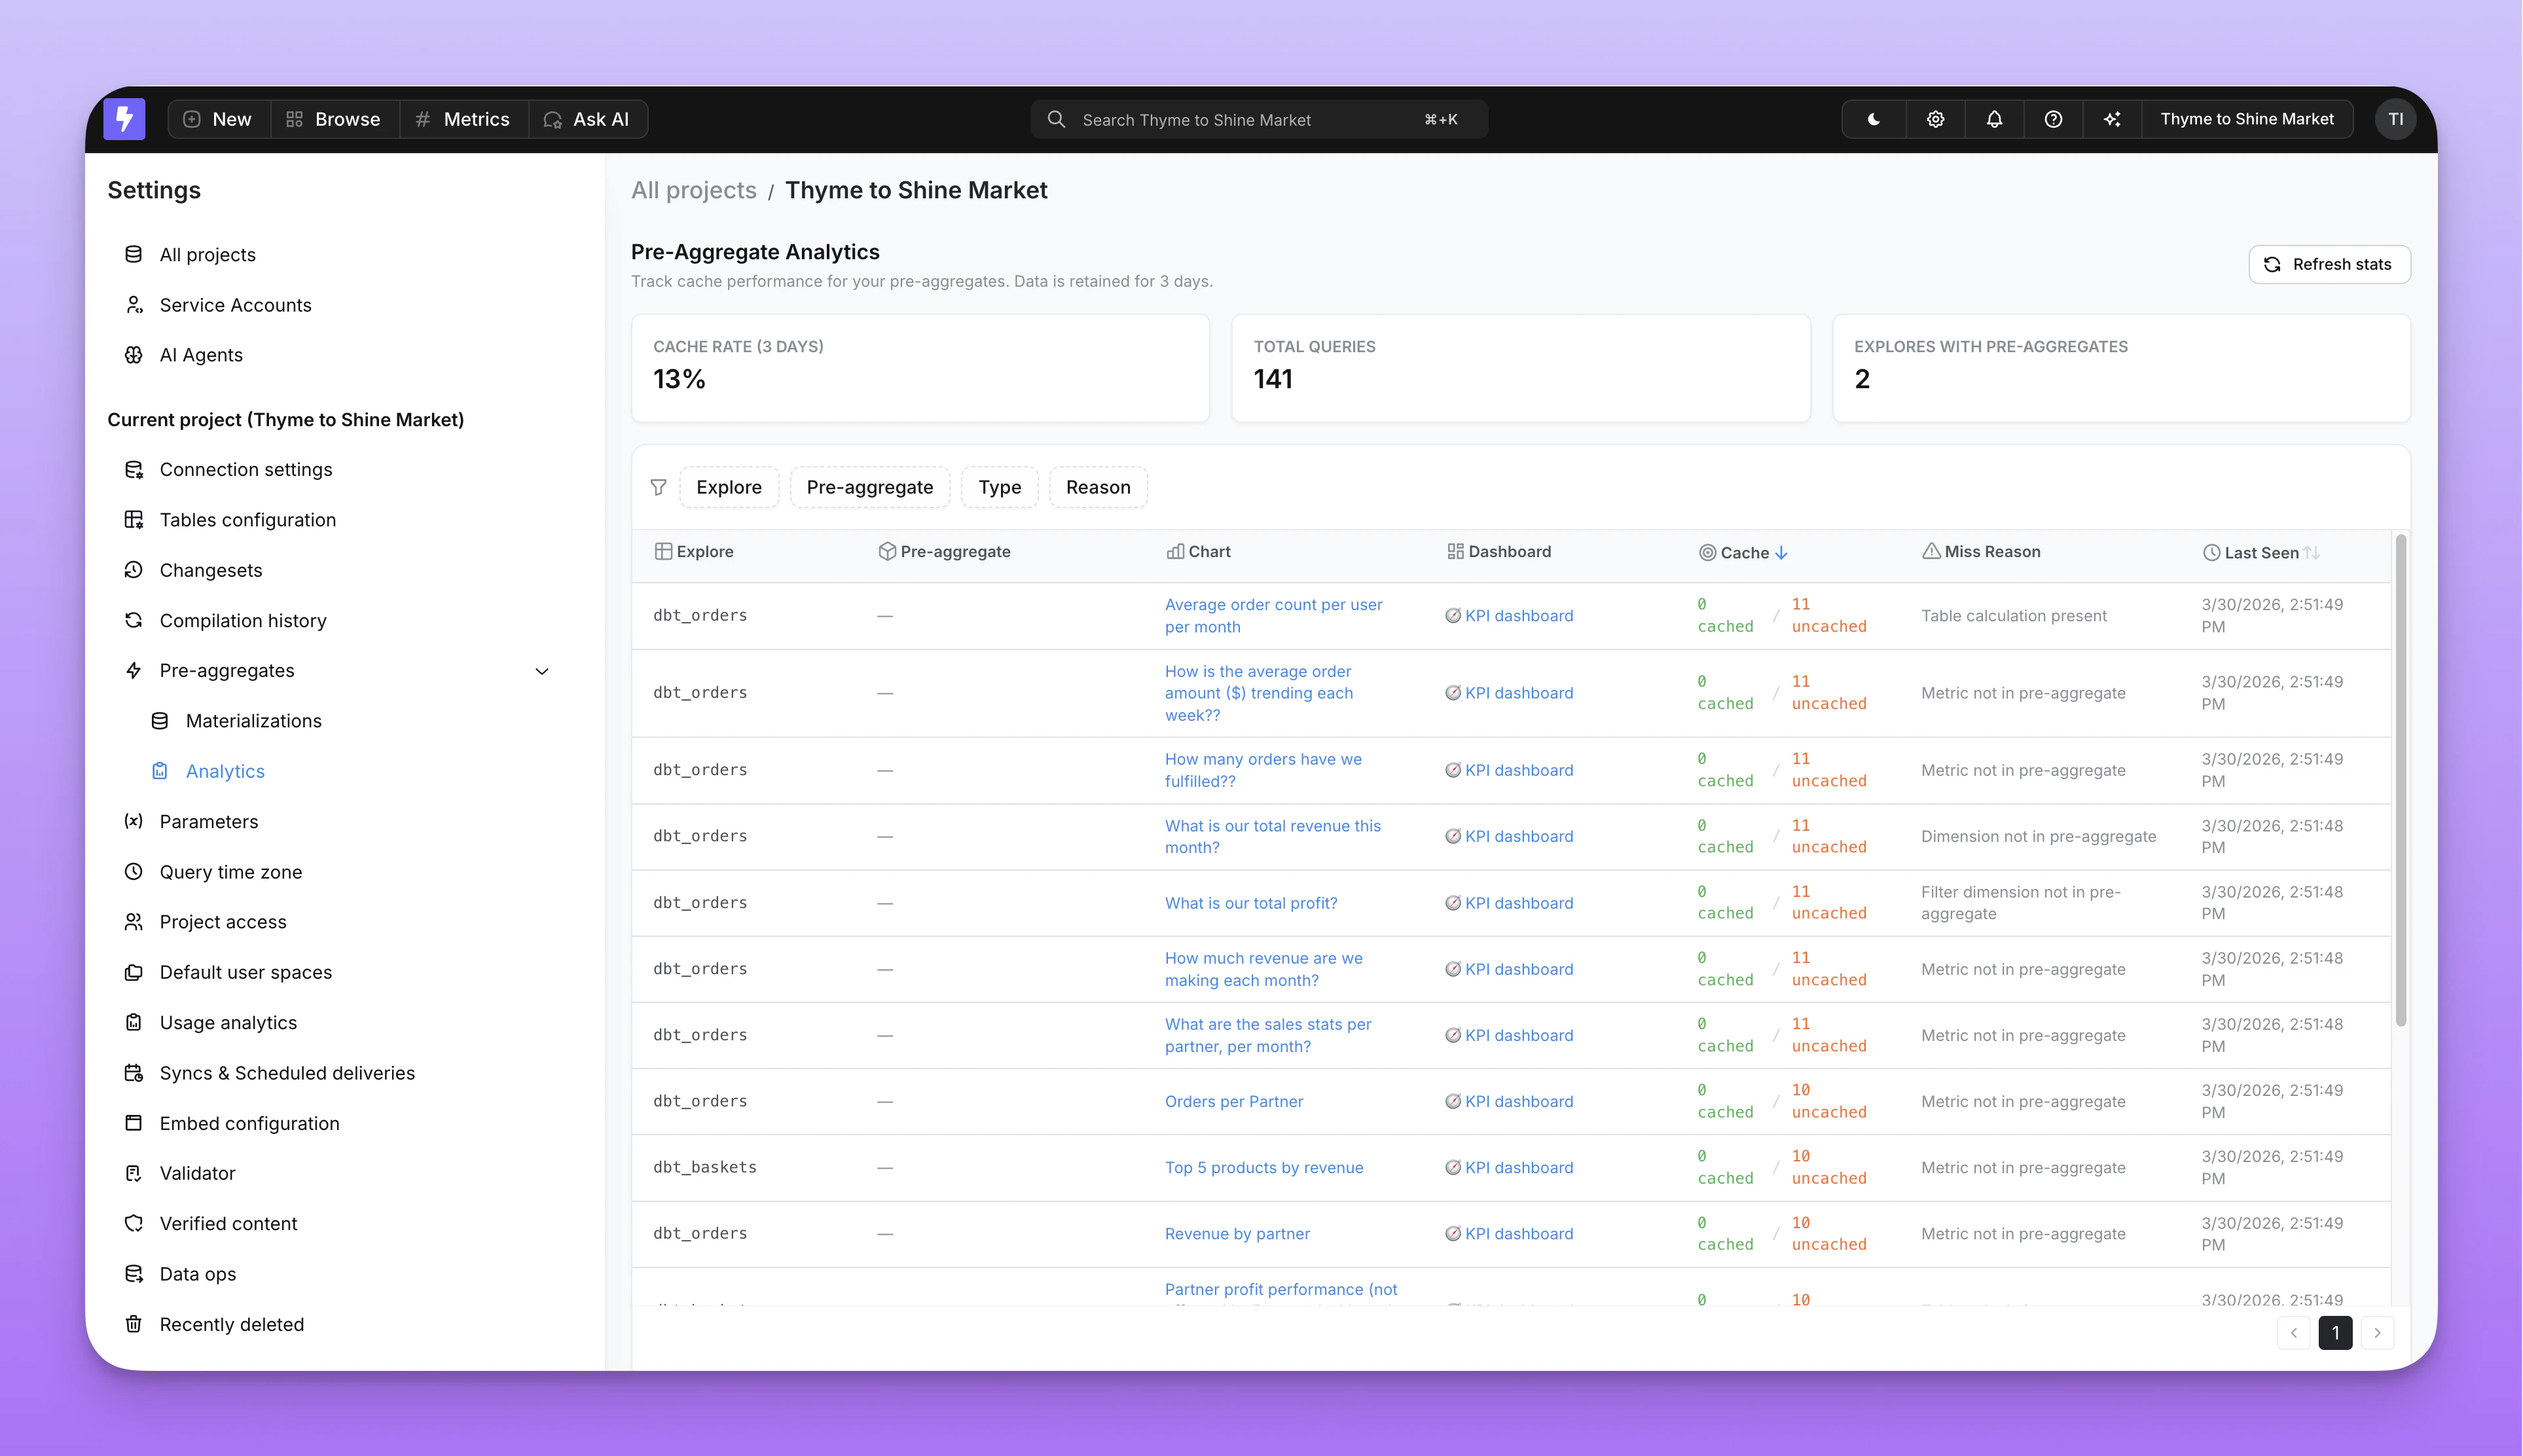Switch to the Metrics menu item
This screenshot has height=1456, width=2523.
click(x=462, y=119)
